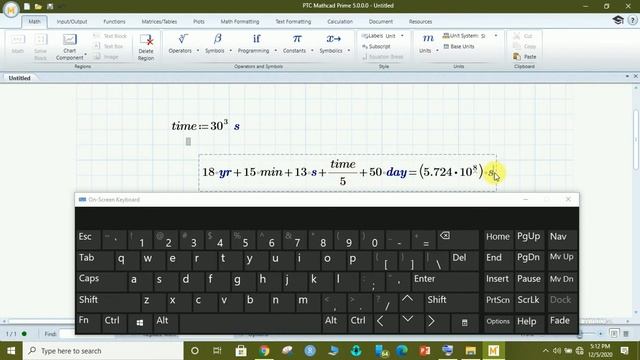Expand the Programming dropdown arrow
This screenshot has width=640, height=360.
[x=276, y=51]
